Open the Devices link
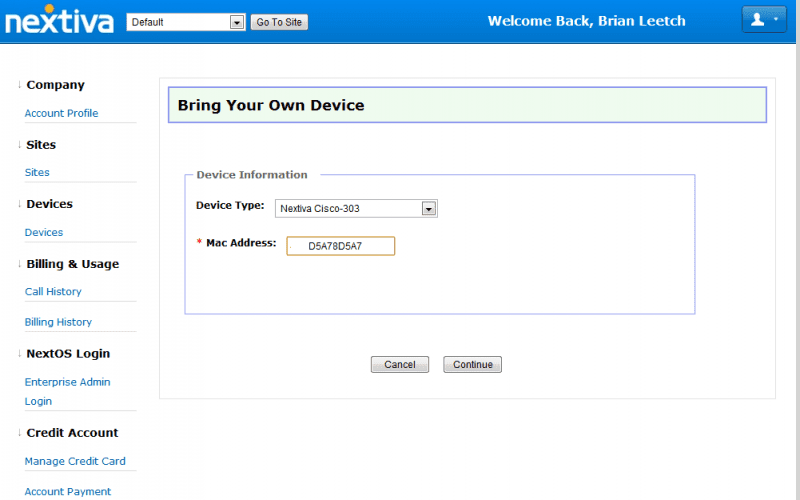This screenshot has width=800, height=500. (44, 232)
